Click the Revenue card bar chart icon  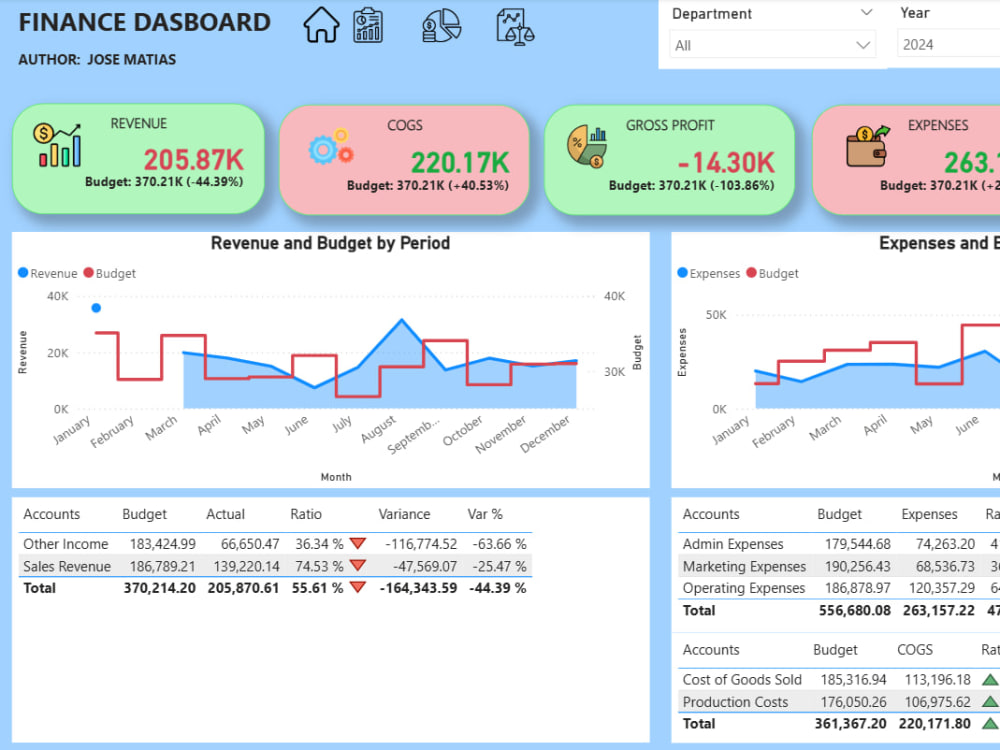pyautogui.click(x=57, y=145)
